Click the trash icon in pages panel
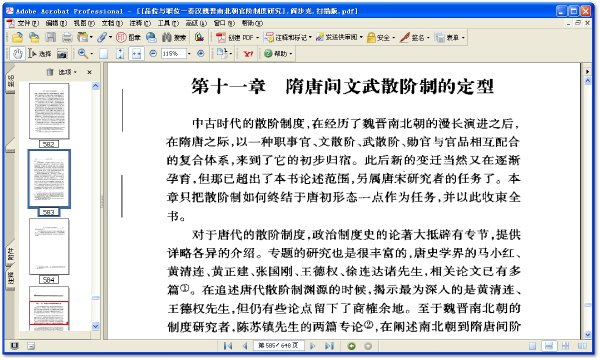 tap(50, 72)
